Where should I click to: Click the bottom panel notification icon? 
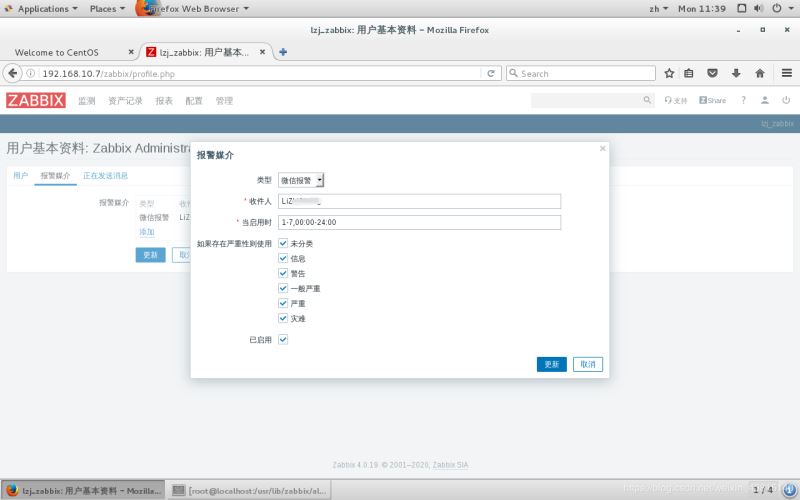point(789,490)
